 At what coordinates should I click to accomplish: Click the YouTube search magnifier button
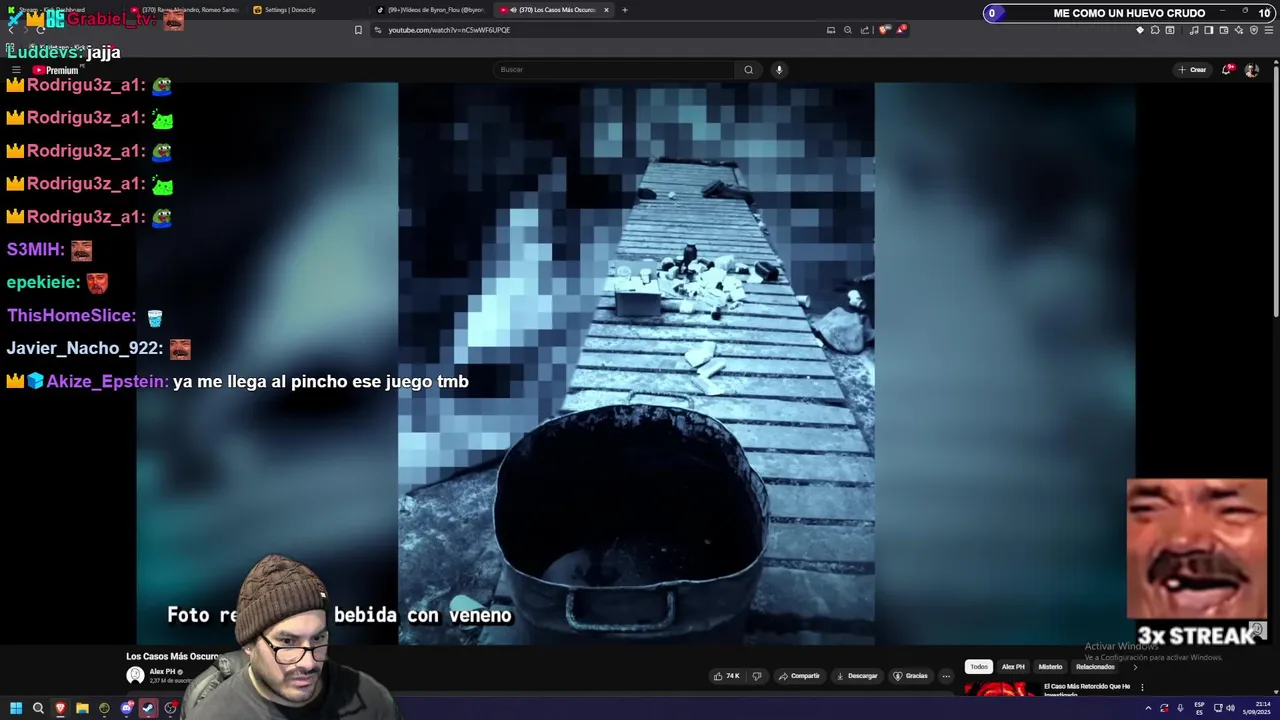coord(748,70)
